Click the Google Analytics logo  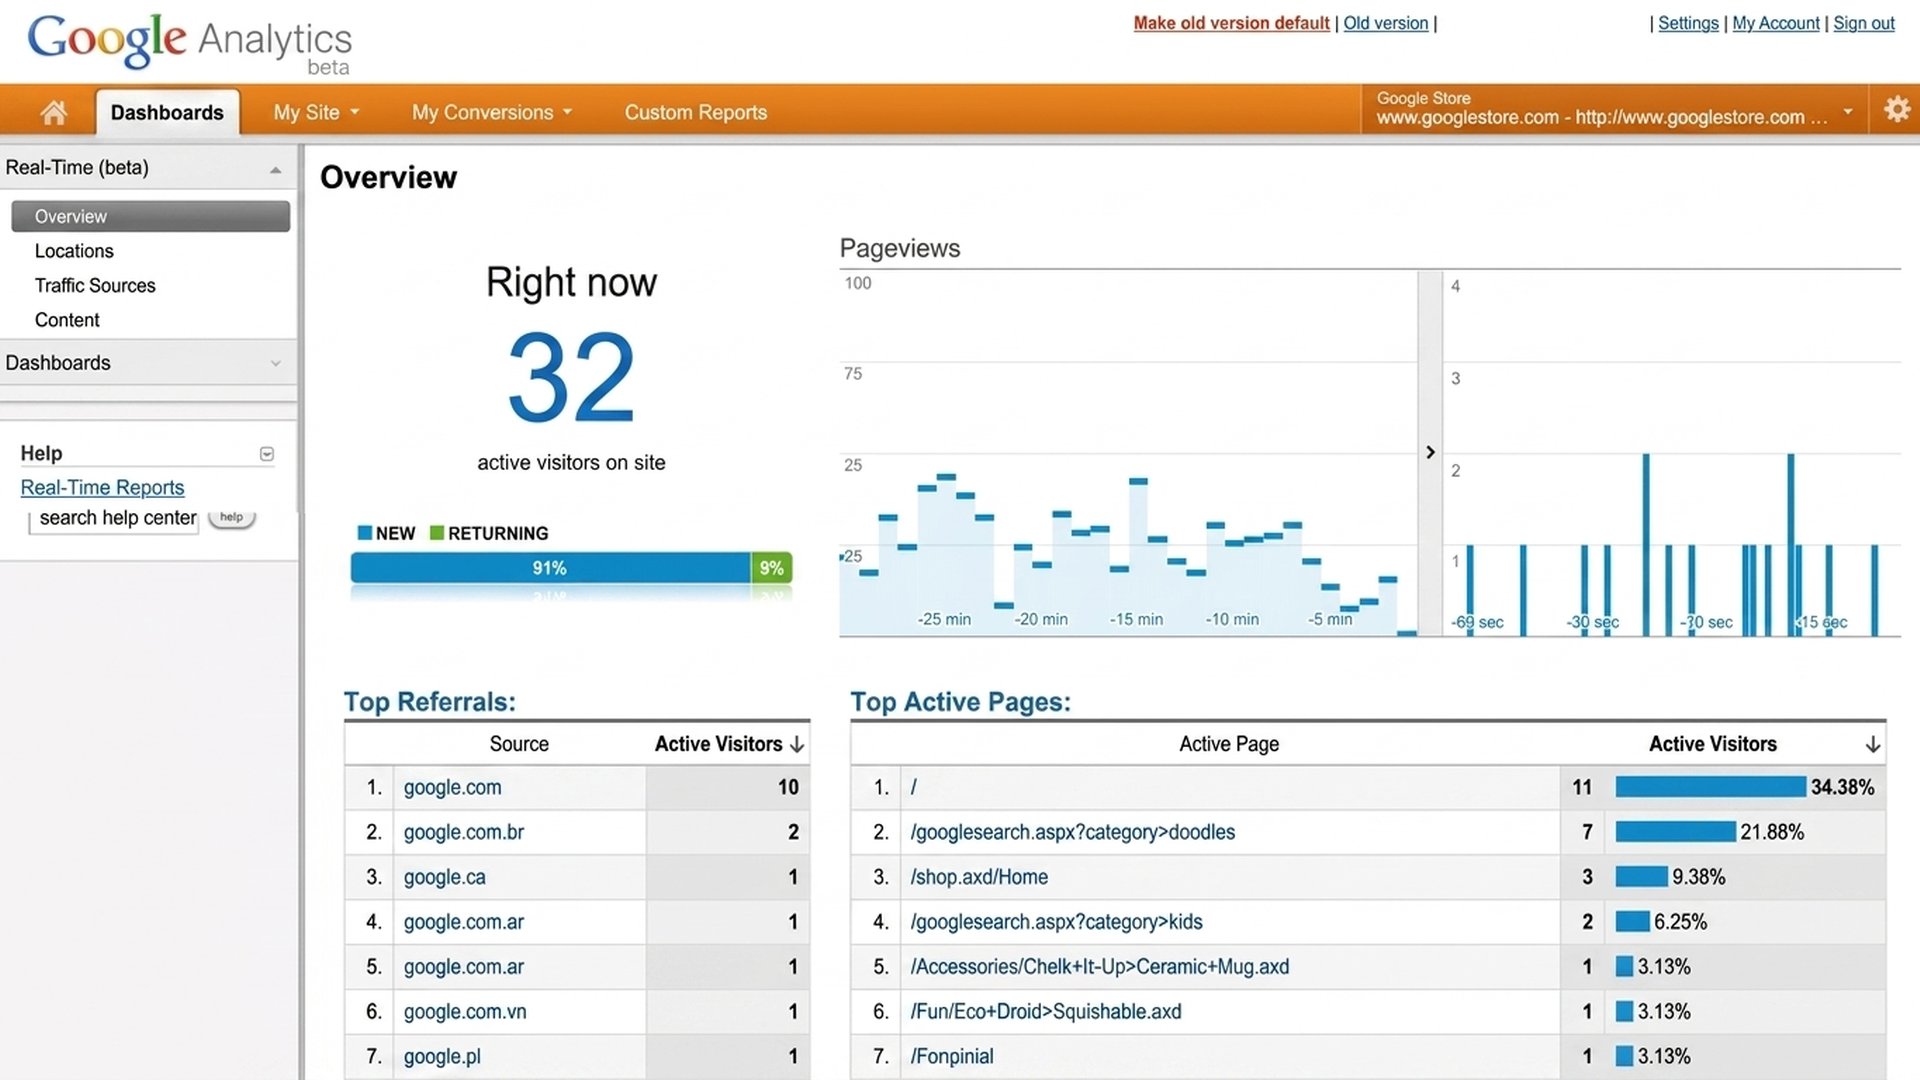click(x=190, y=42)
